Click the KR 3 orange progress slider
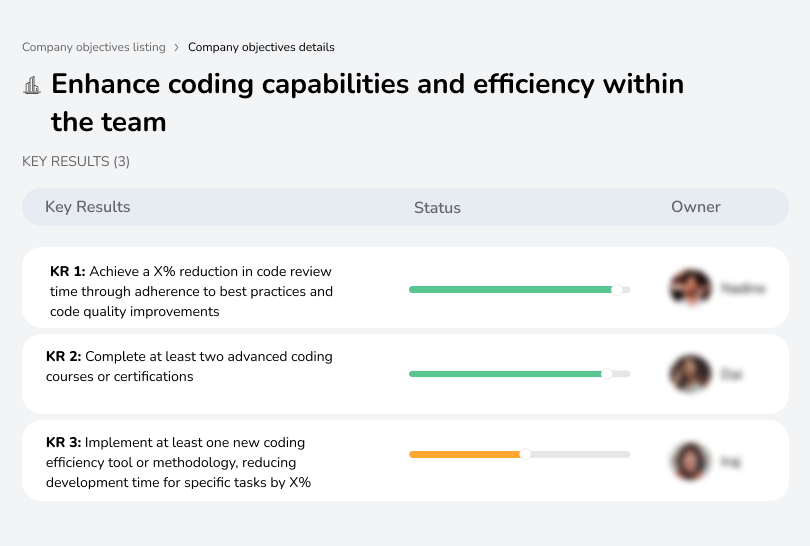Screen dimensions: 810x546 tap(519, 455)
